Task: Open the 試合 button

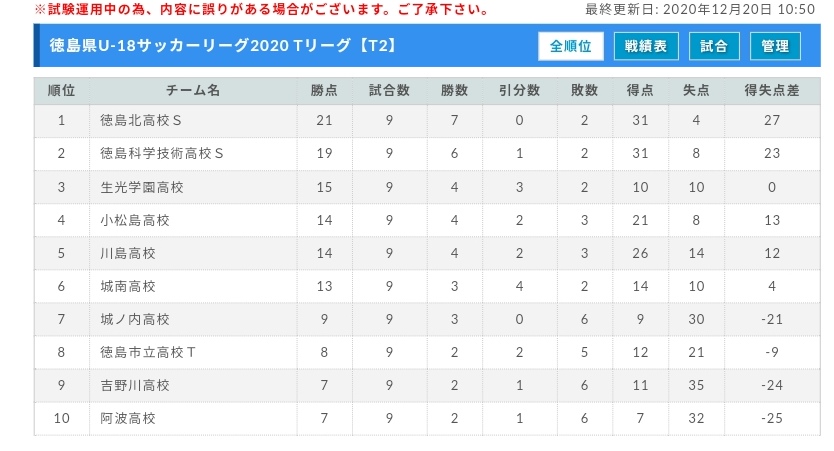Action: pos(714,46)
